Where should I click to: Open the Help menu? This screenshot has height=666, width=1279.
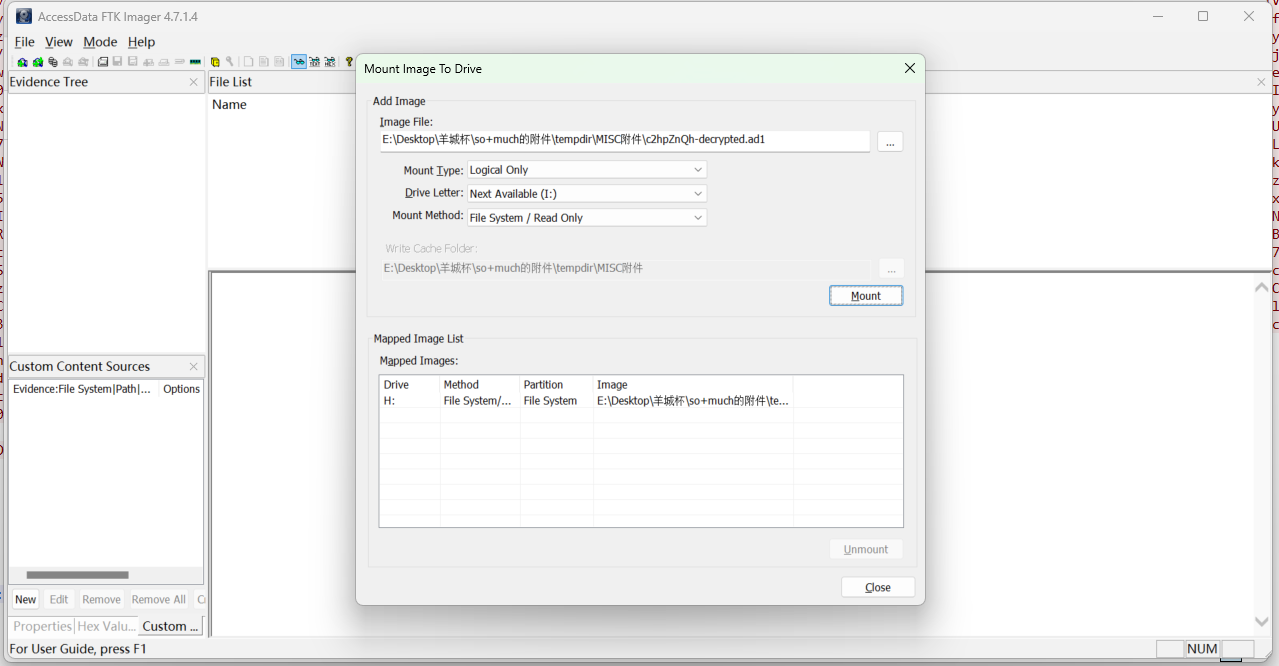pos(141,42)
